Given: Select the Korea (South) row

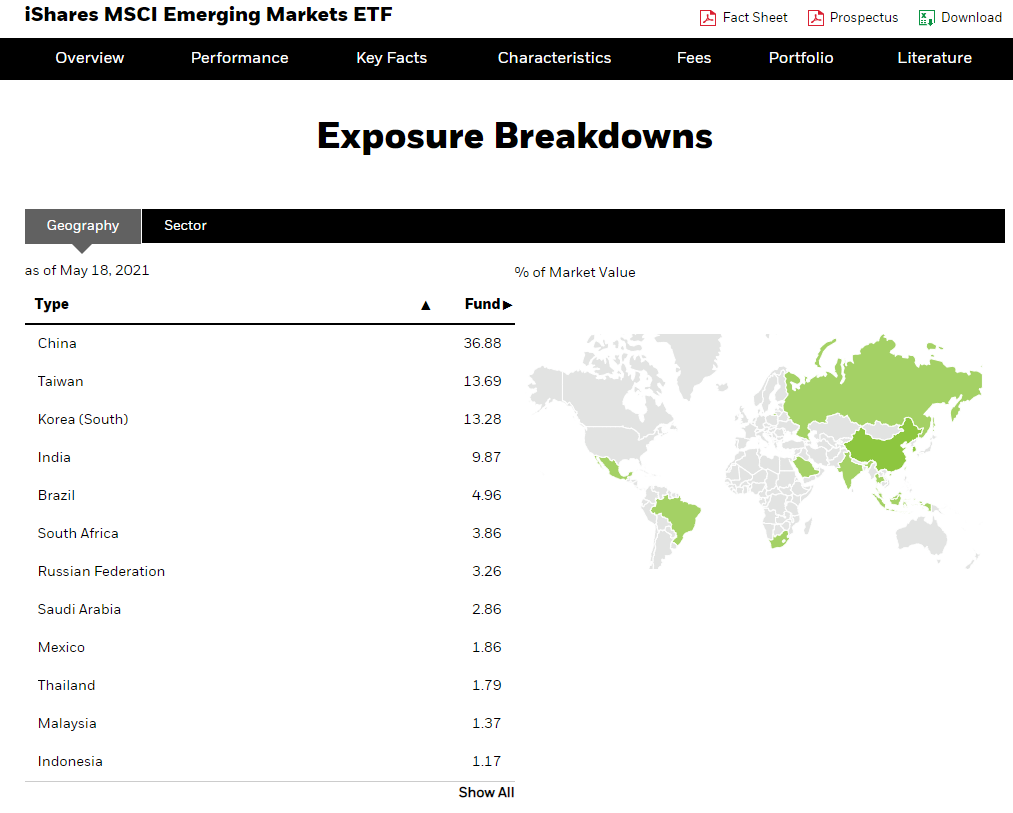Looking at the screenshot, I should [269, 419].
